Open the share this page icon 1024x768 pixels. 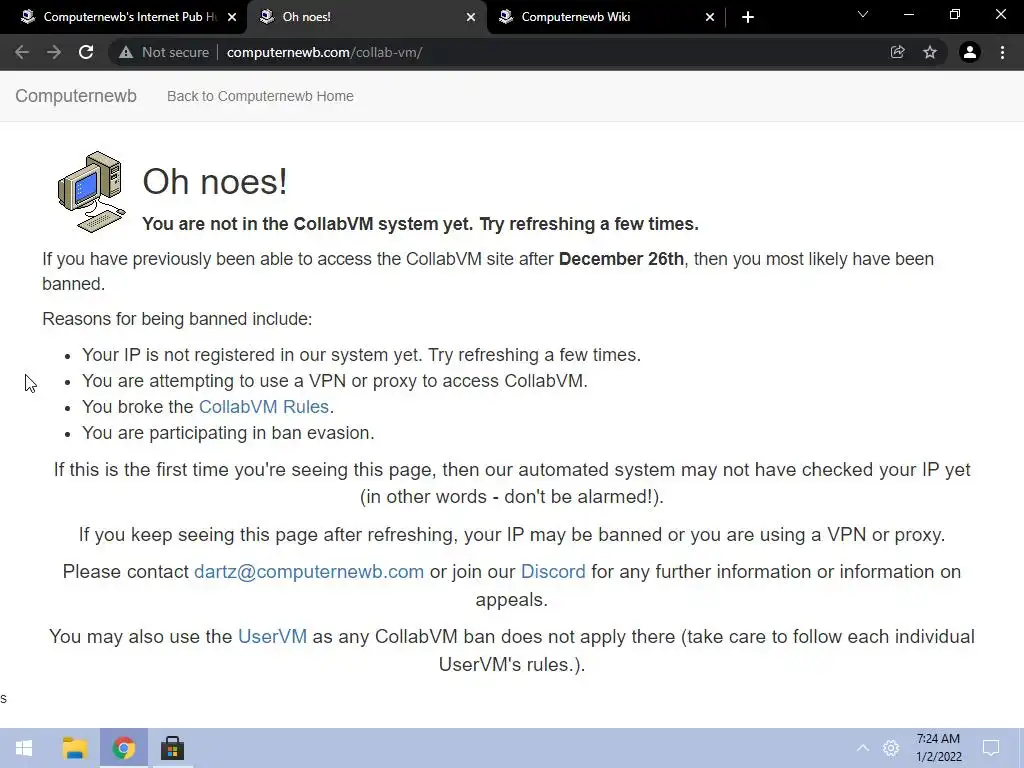pos(897,52)
